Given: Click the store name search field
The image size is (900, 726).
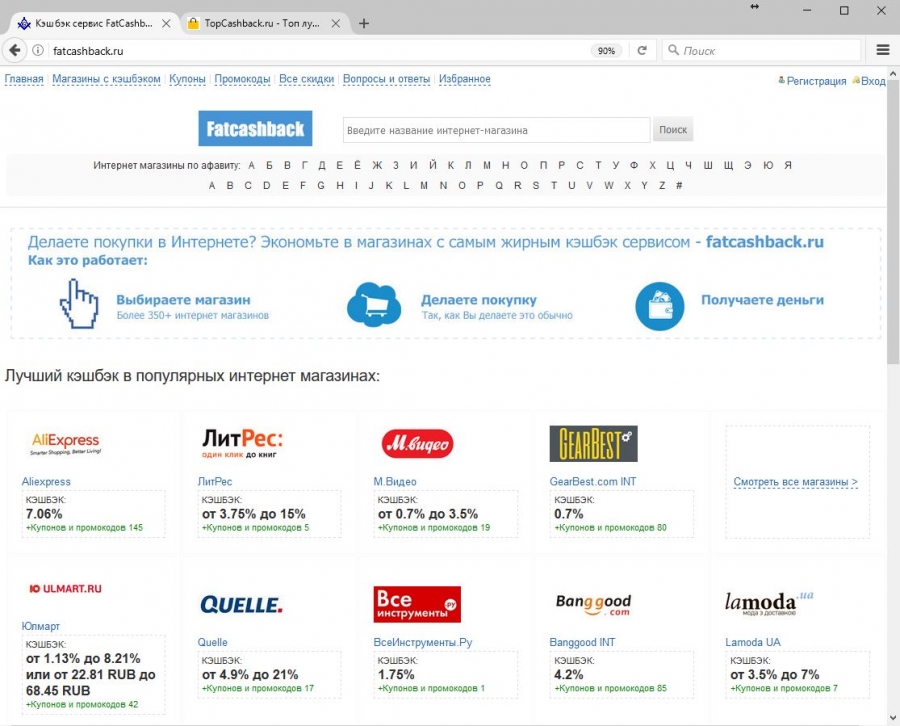Looking at the screenshot, I should click(496, 130).
